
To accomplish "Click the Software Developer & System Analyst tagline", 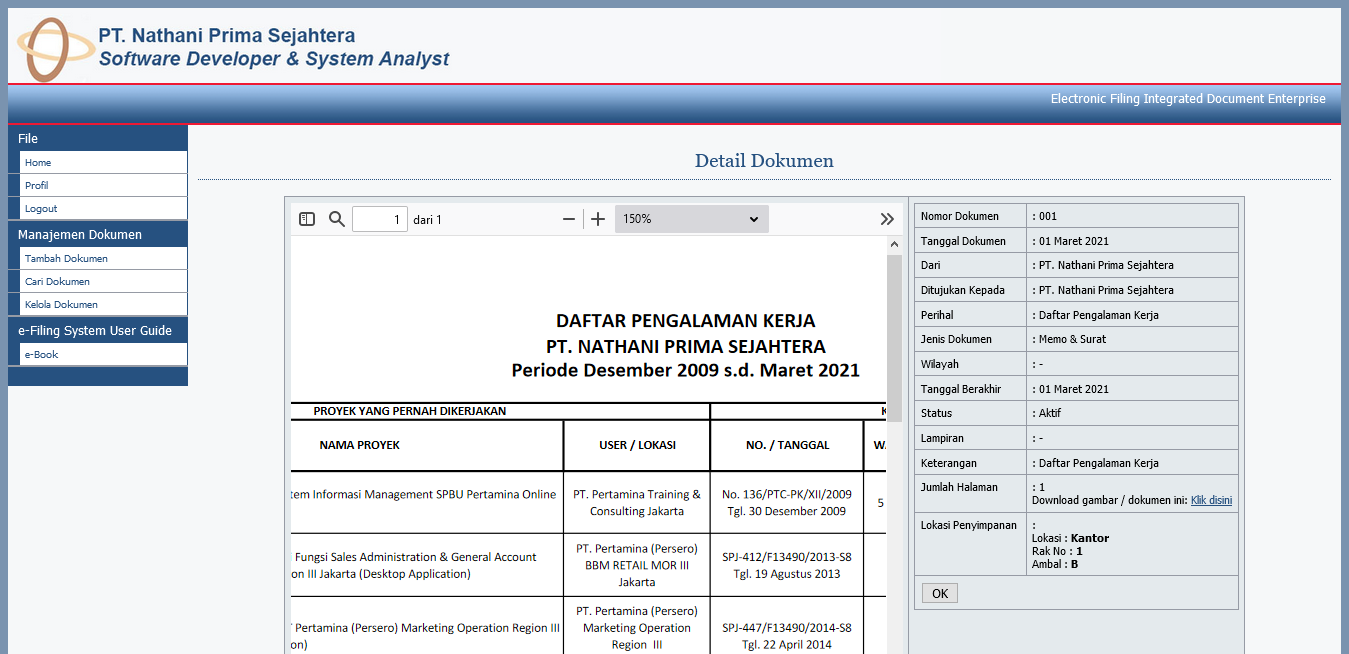I will click(274, 59).
